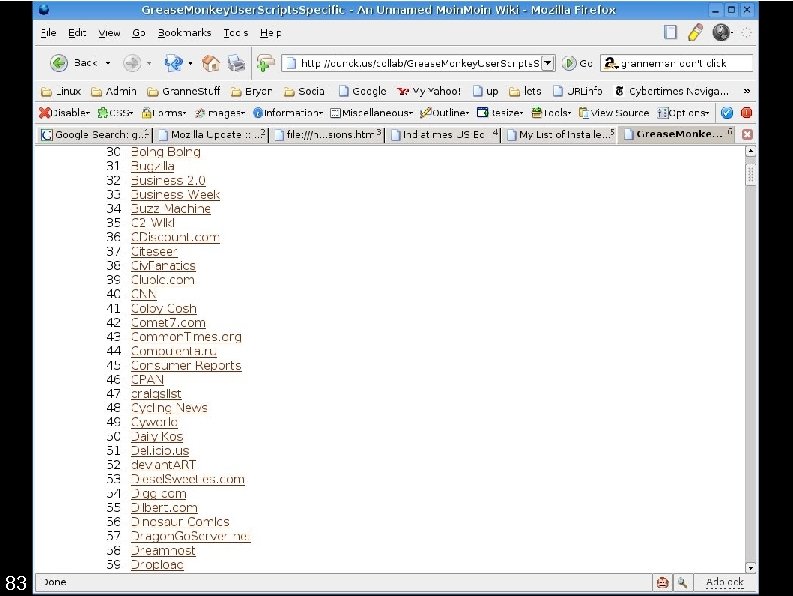Click the magnifier icon in status bar
The width and height of the screenshot is (793, 596).
tap(682, 582)
